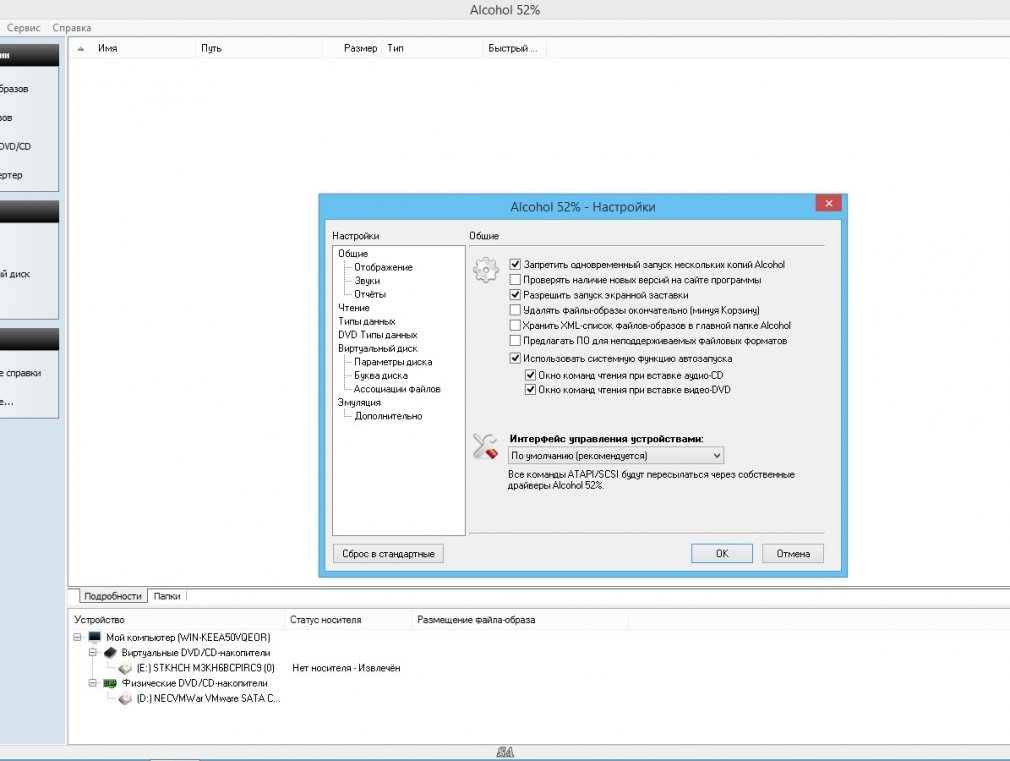The image size is (1010, 761).
Task: Click the My Computer icon in device tree
Action: [x=95, y=637]
